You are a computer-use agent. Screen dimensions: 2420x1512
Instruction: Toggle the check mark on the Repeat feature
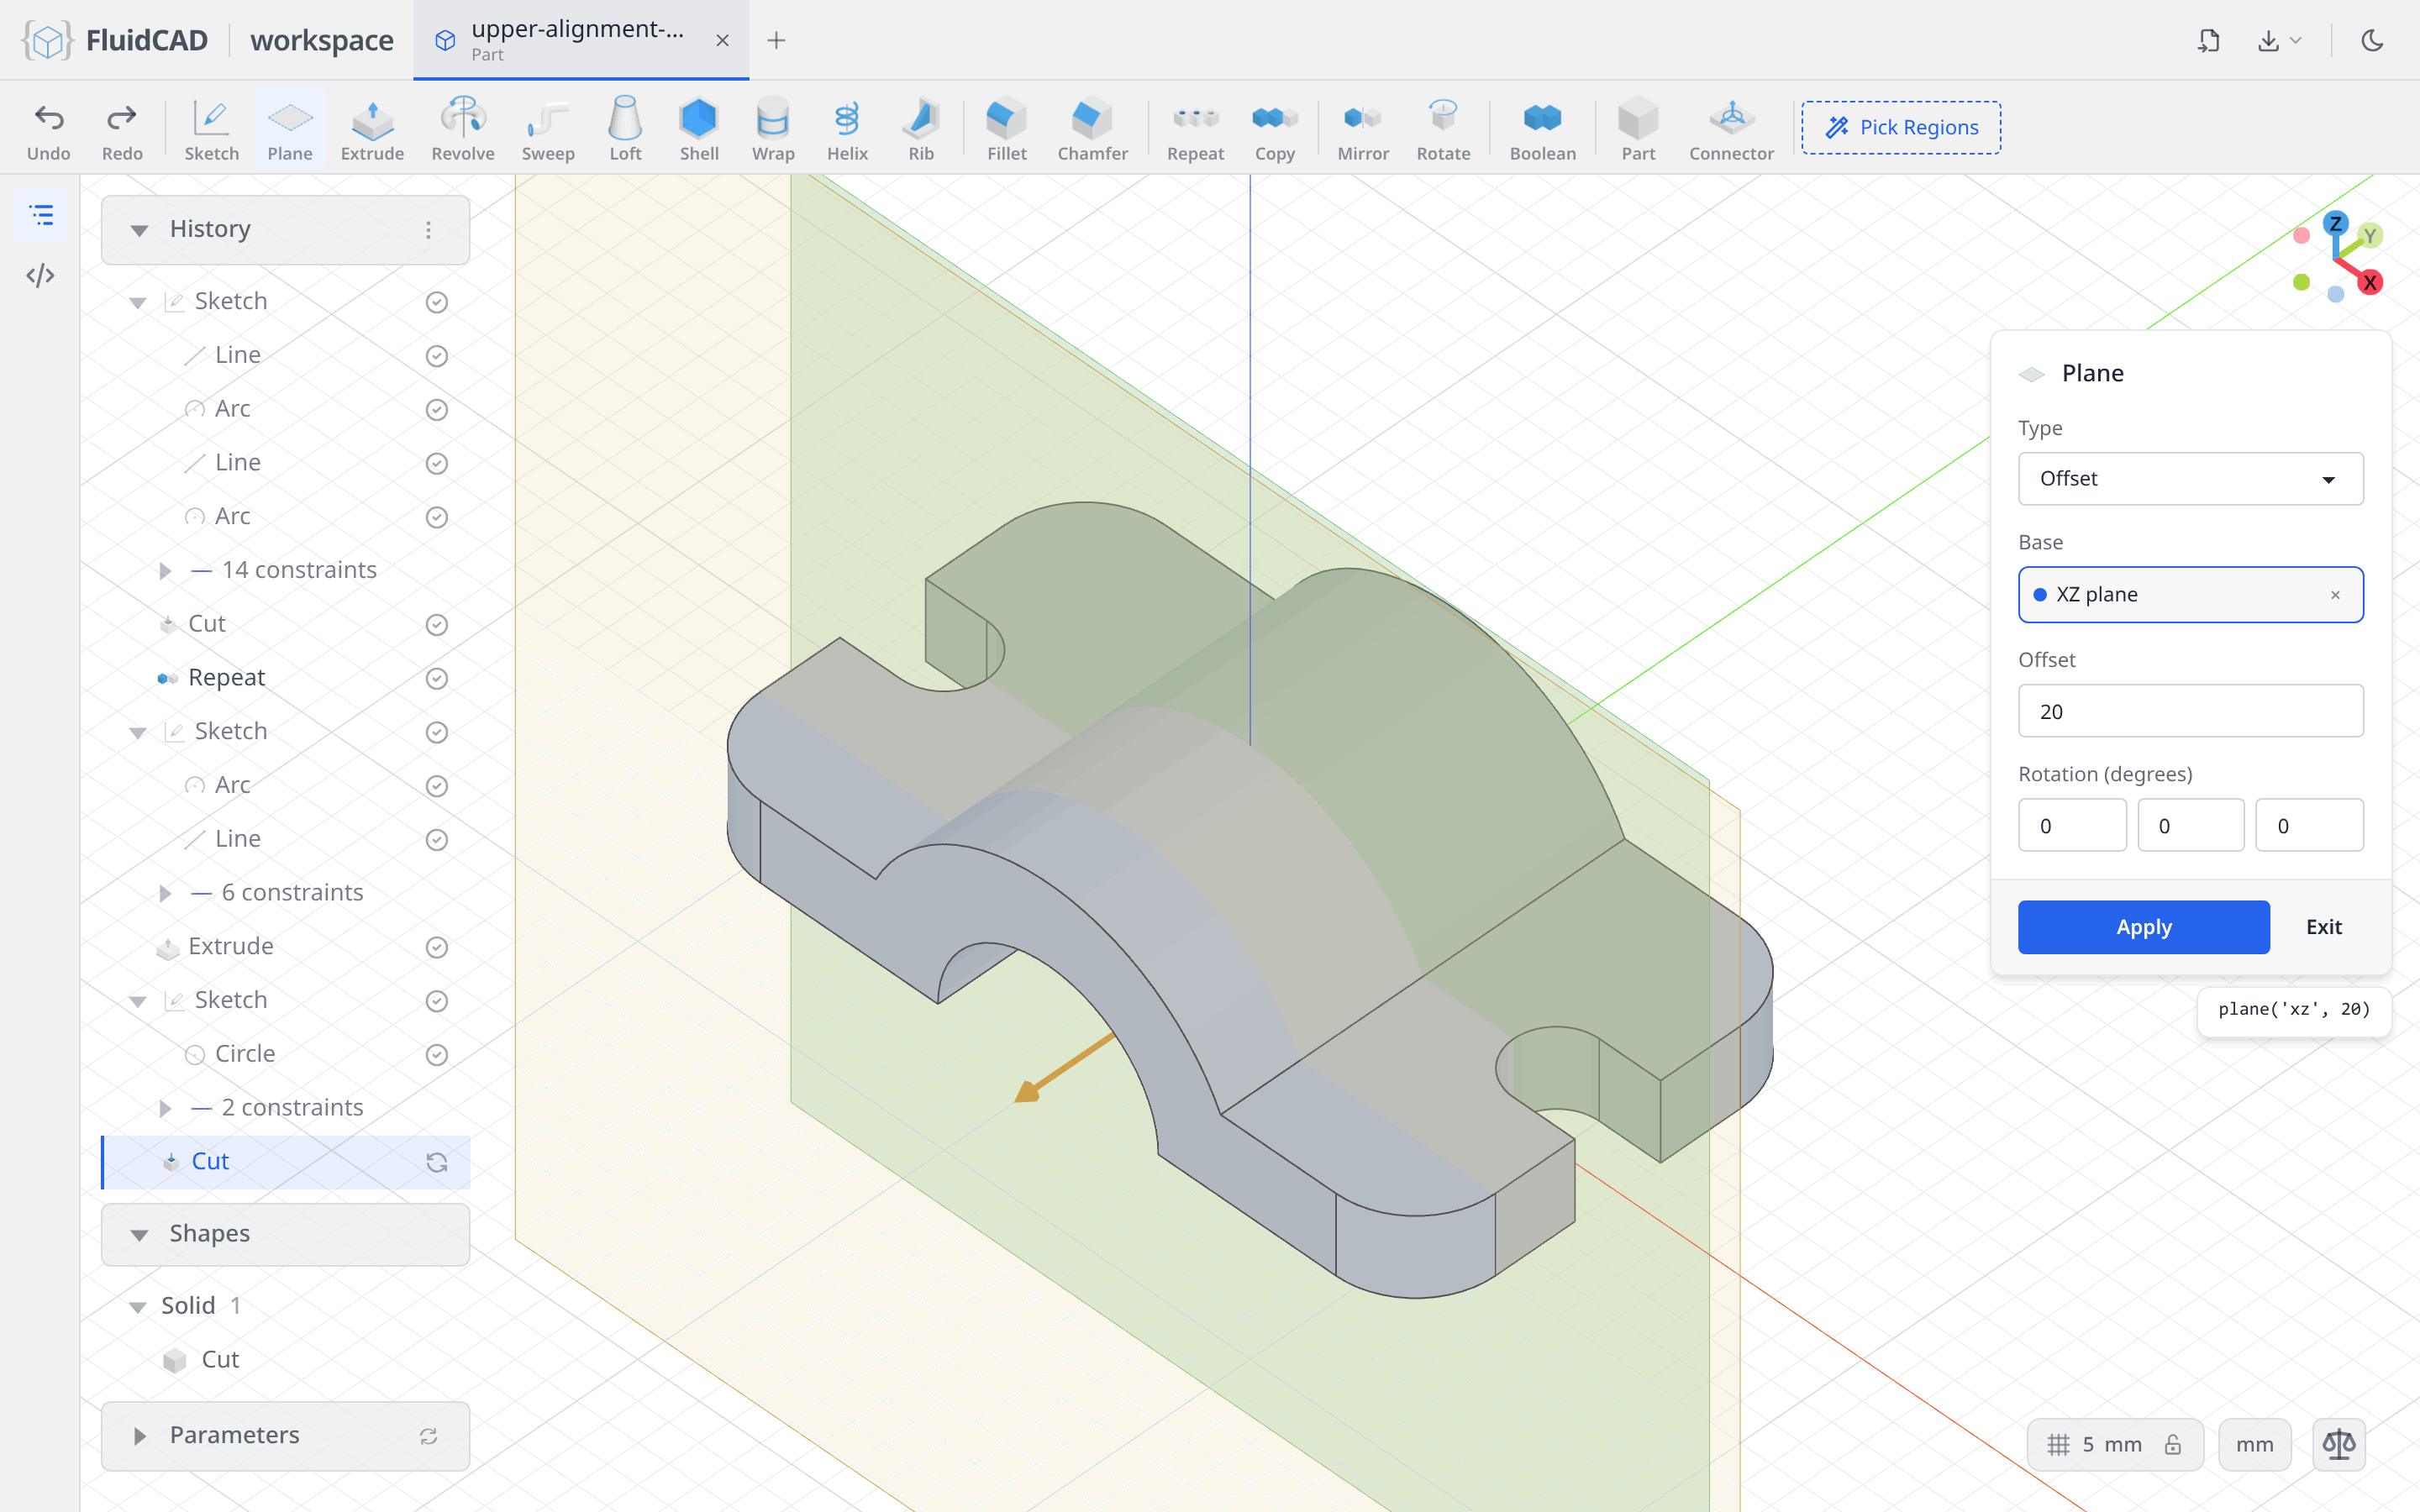tap(436, 678)
